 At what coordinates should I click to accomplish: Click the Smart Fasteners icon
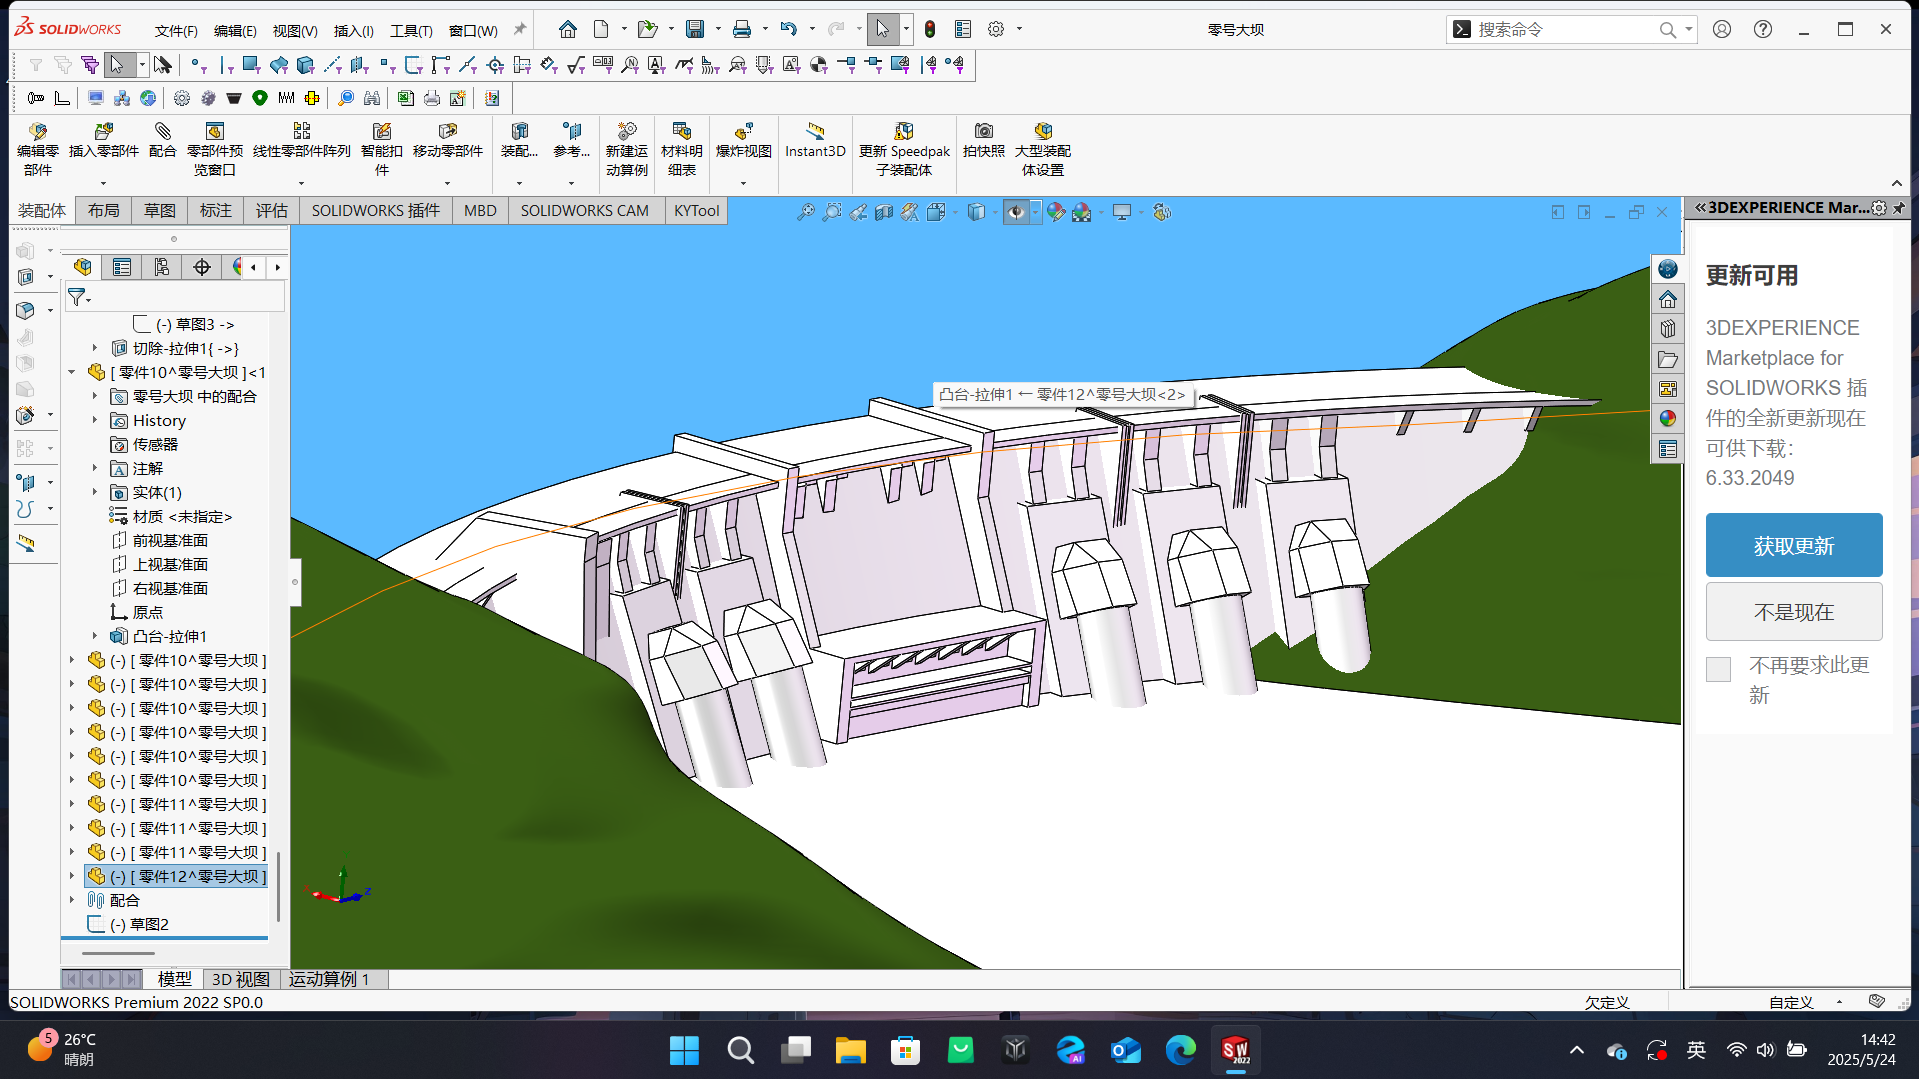tap(381, 132)
